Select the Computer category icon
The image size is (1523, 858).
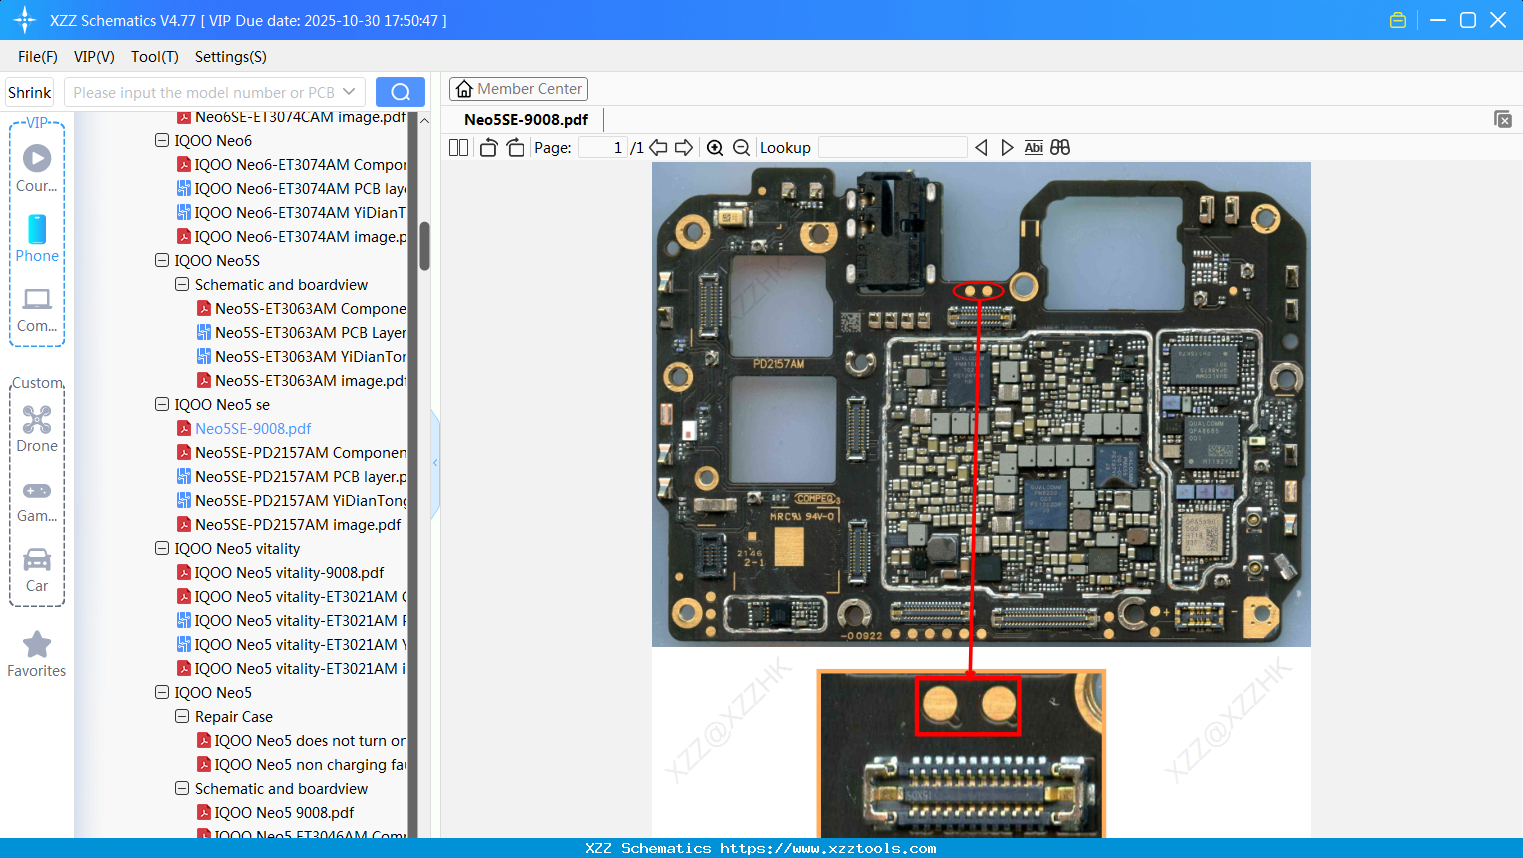(37, 309)
